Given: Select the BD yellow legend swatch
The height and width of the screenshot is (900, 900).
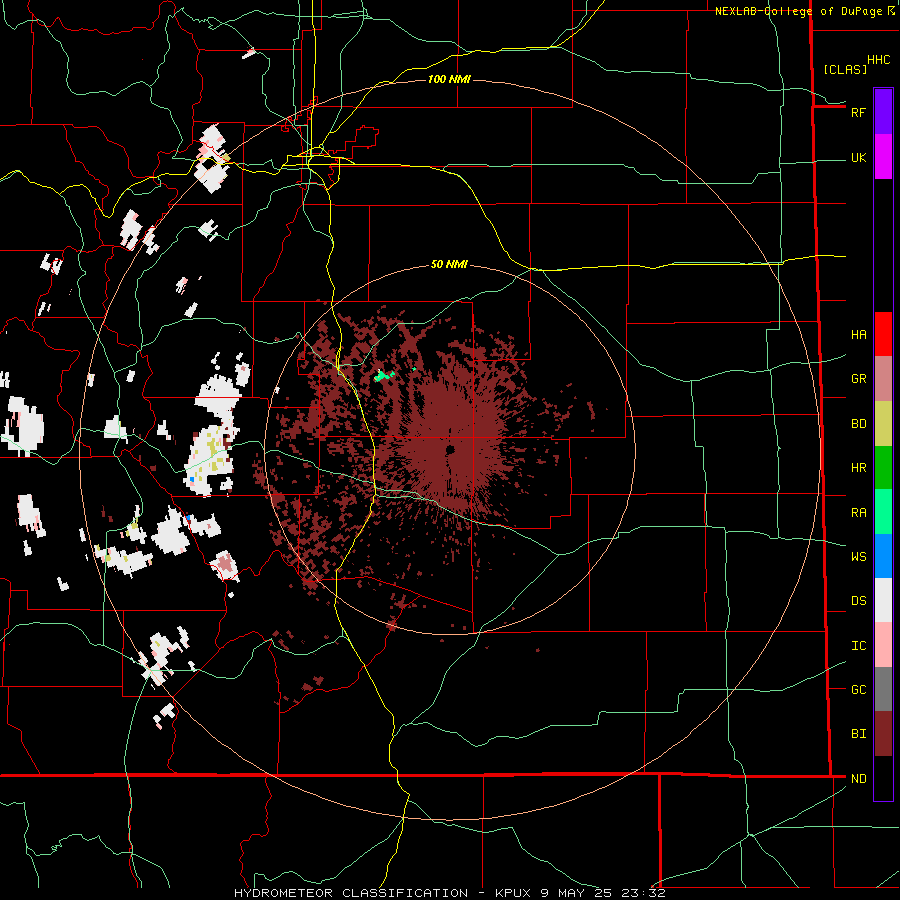Looking at the screenshot, I should tap(883, 424).
